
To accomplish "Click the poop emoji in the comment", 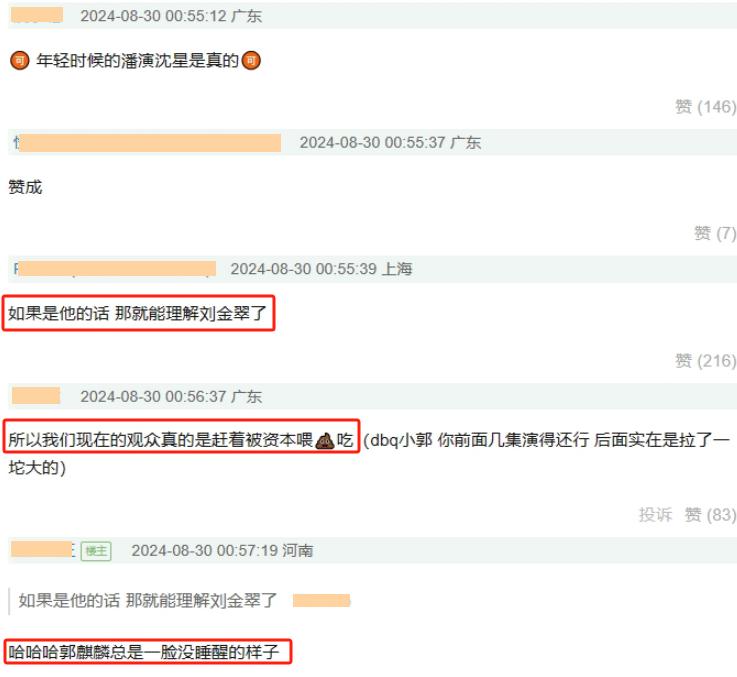I will (x=325, y=441).
